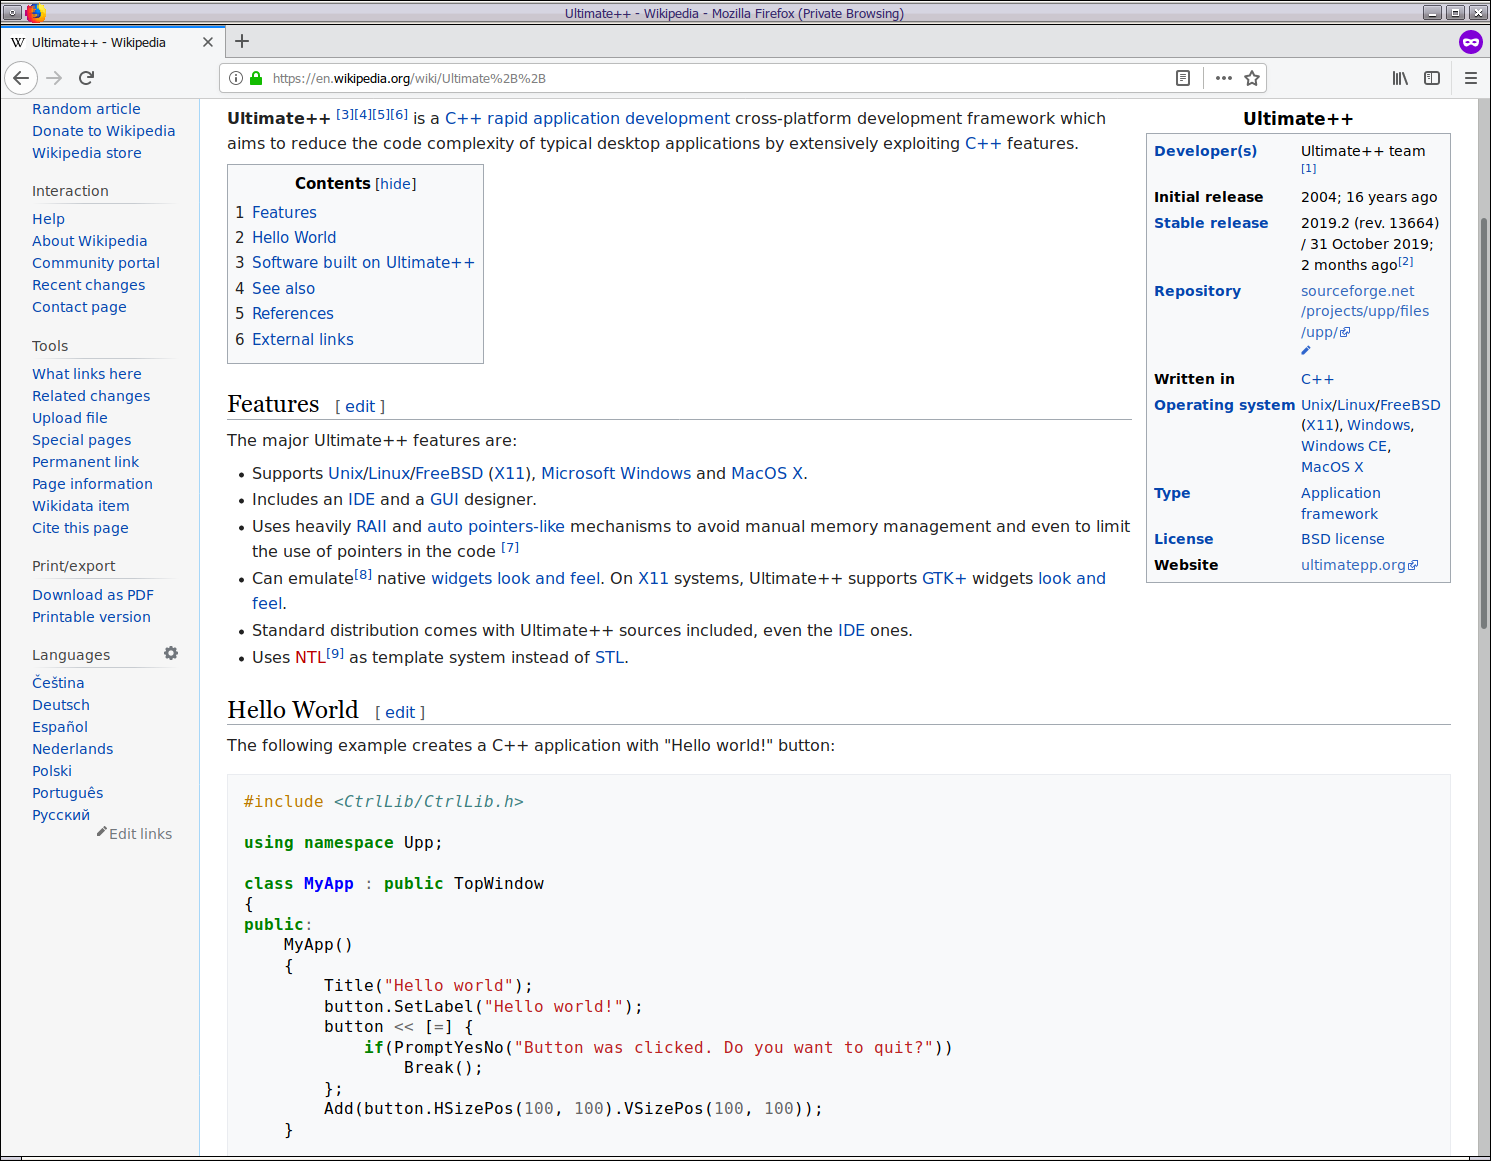Screen dimensions: 1491x1161
Task: Click the red NTL link
Action: click(310, 657)
